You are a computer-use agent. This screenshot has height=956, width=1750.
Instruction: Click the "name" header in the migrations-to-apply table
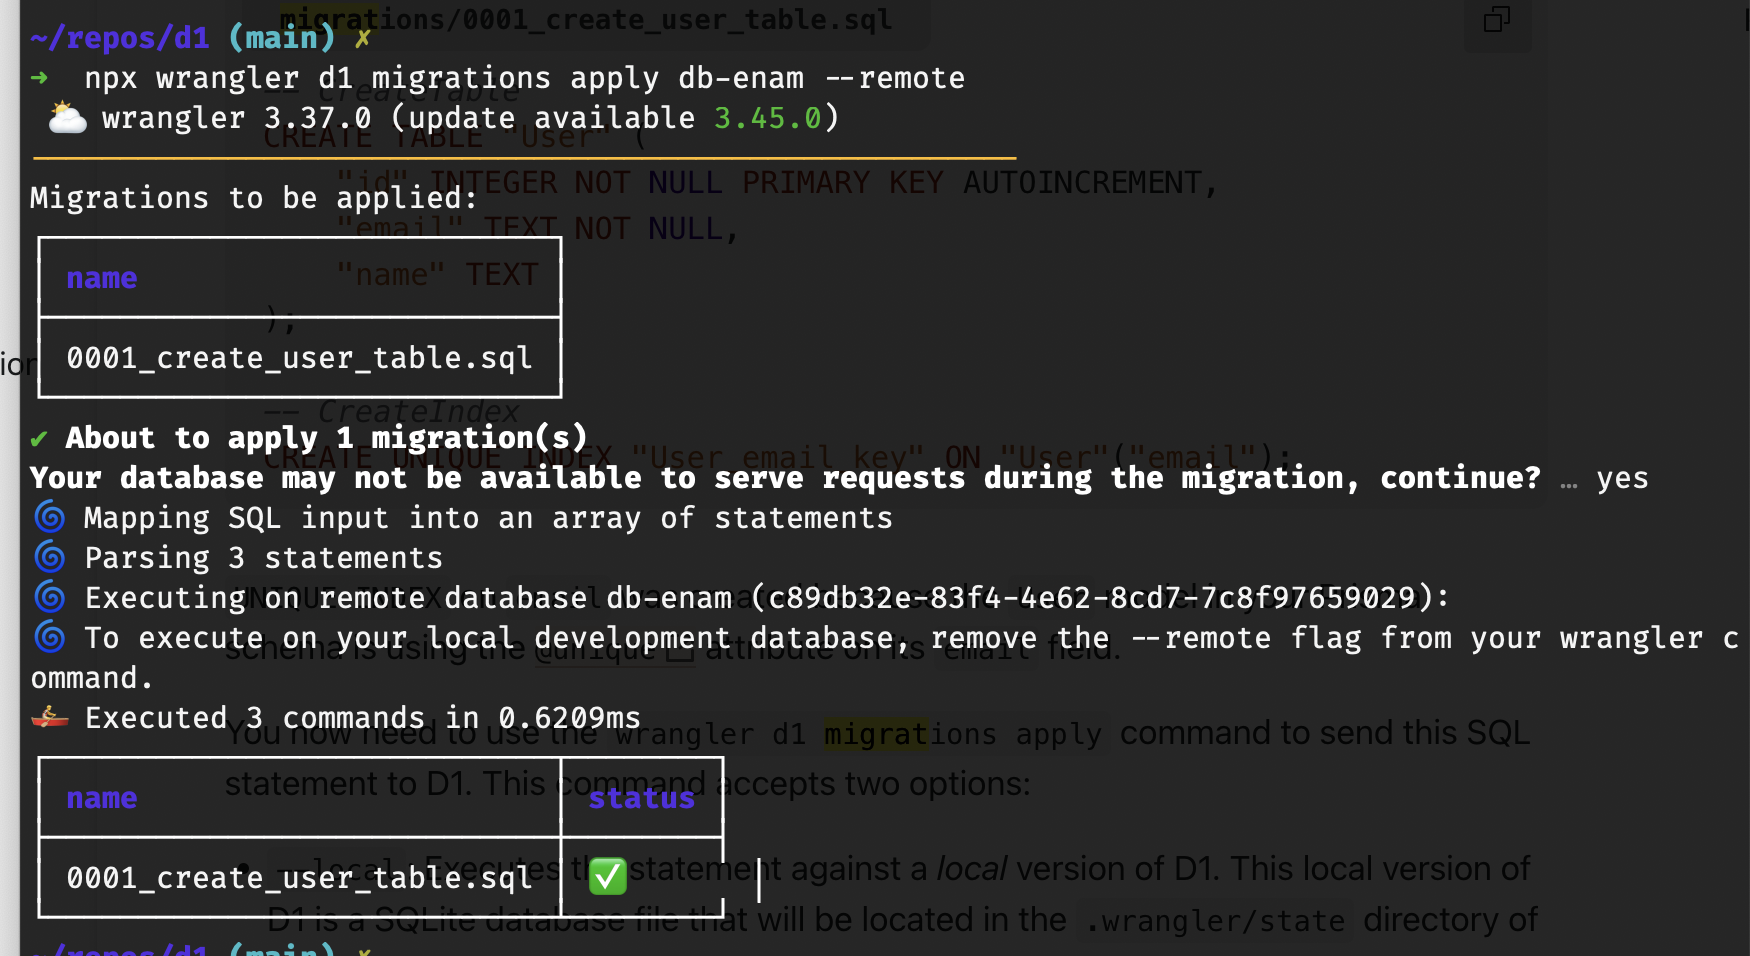point(101,278)
